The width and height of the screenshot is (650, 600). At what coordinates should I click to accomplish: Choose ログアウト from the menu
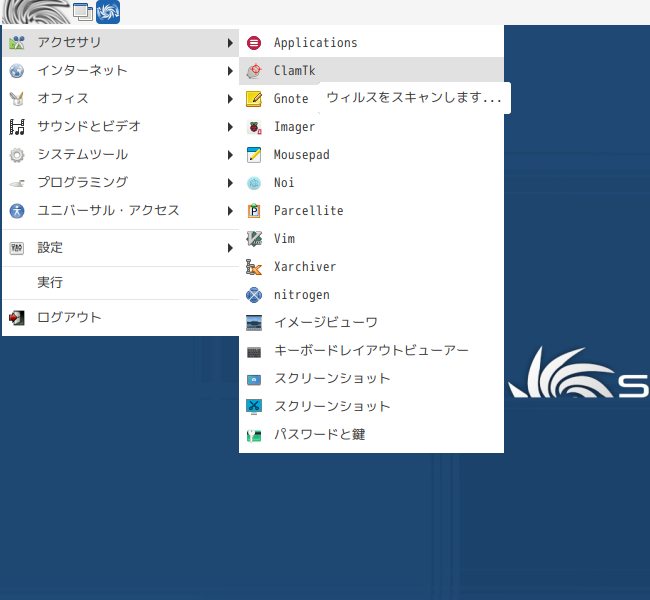coord(120,318)
